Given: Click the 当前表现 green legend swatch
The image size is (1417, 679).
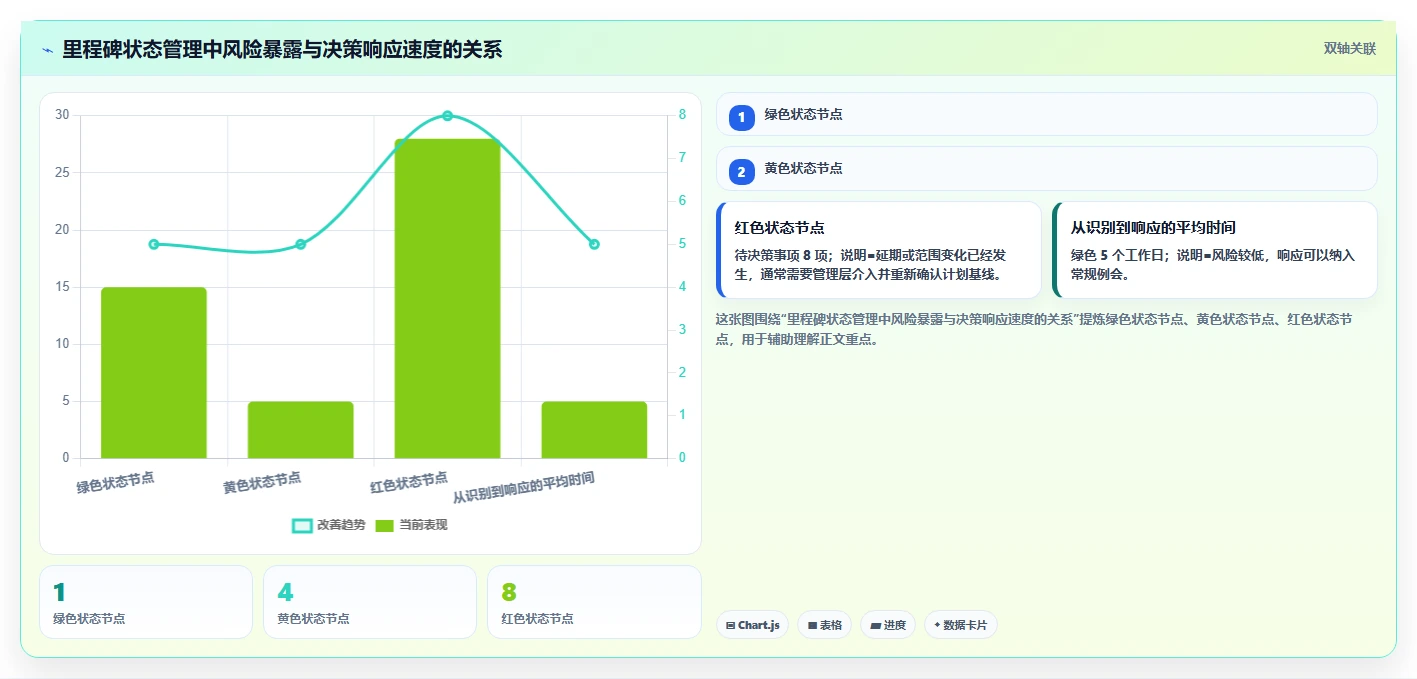Looking at the screenshot, I should click(x=385, y=526).
